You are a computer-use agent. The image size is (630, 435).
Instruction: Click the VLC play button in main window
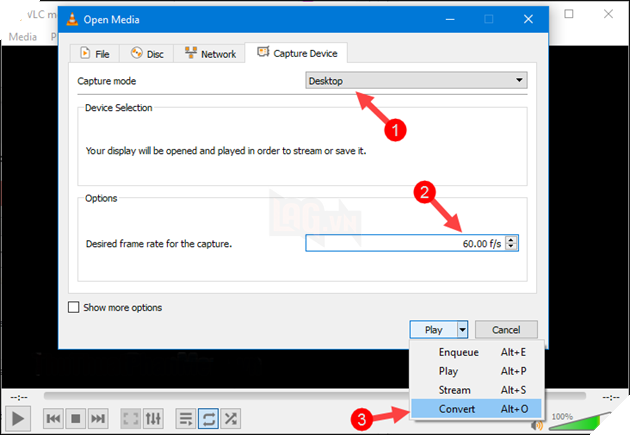18,419
